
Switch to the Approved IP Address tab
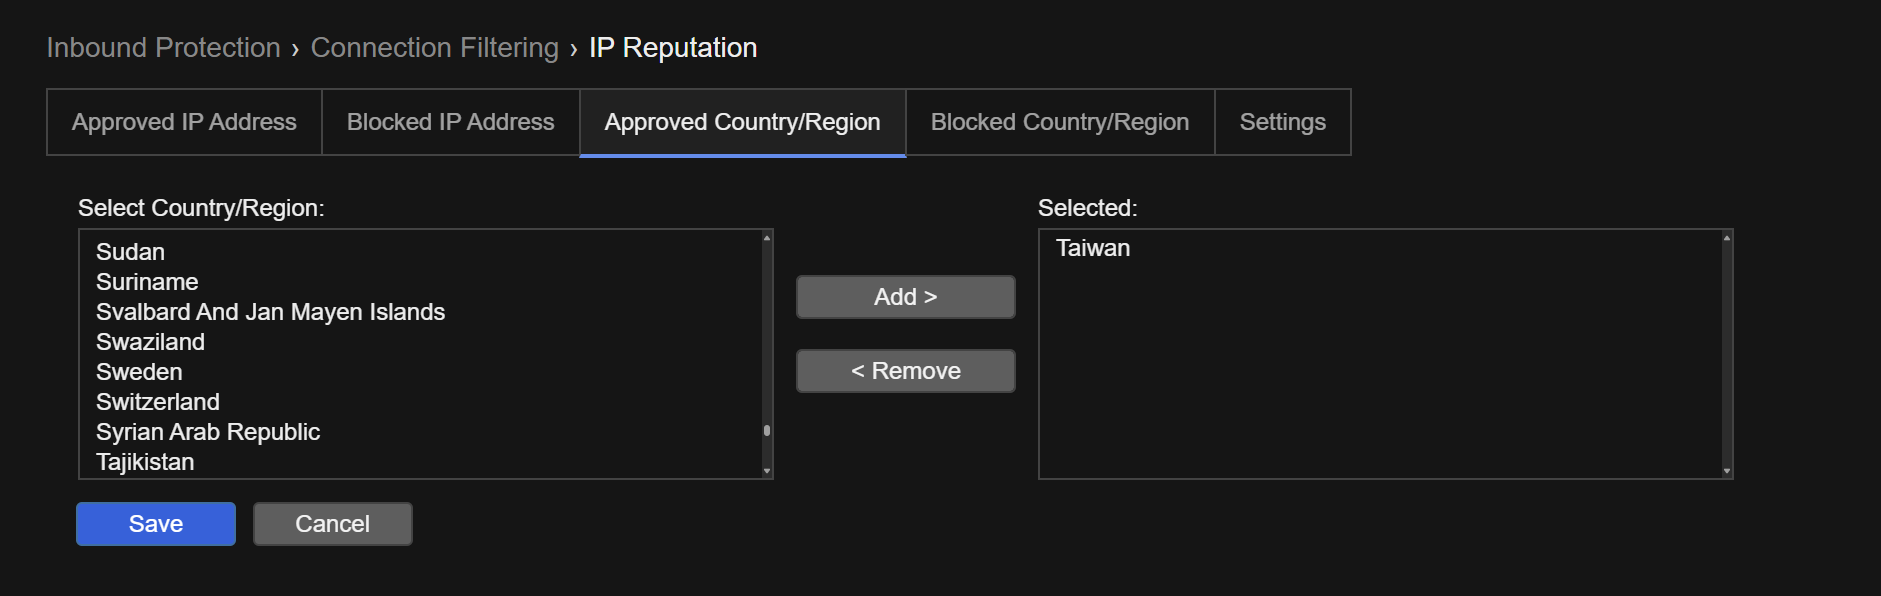point(184,122)
